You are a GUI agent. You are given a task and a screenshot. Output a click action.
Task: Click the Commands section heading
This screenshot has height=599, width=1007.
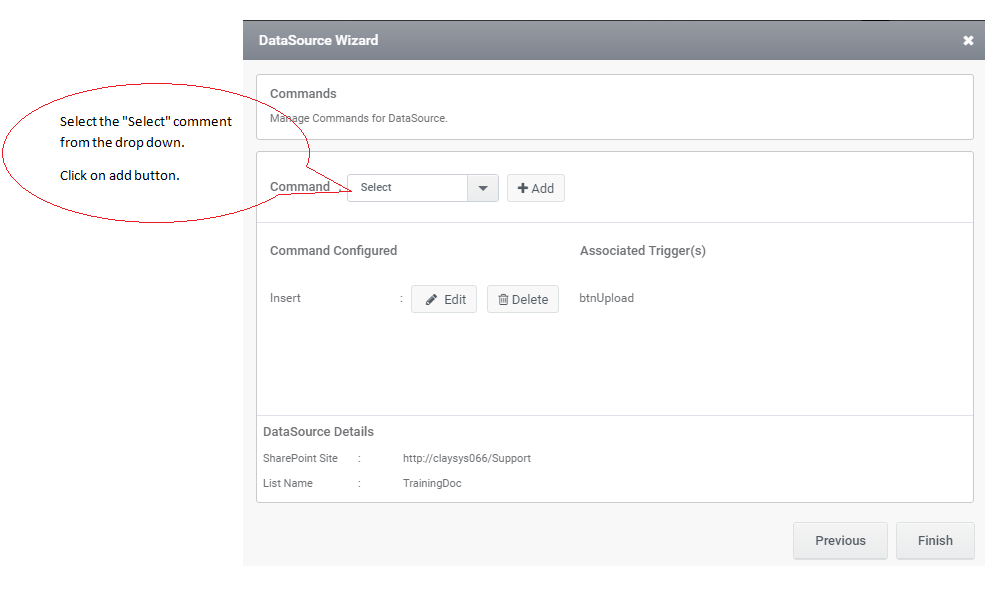303,94
